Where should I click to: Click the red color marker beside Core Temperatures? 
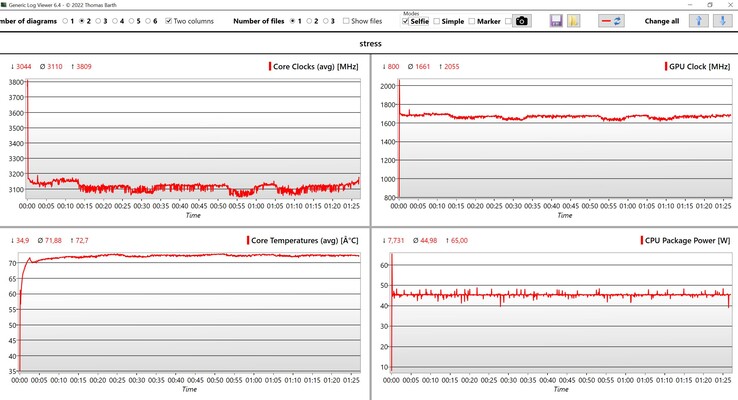pyautogui.click(x=246, y=241)
